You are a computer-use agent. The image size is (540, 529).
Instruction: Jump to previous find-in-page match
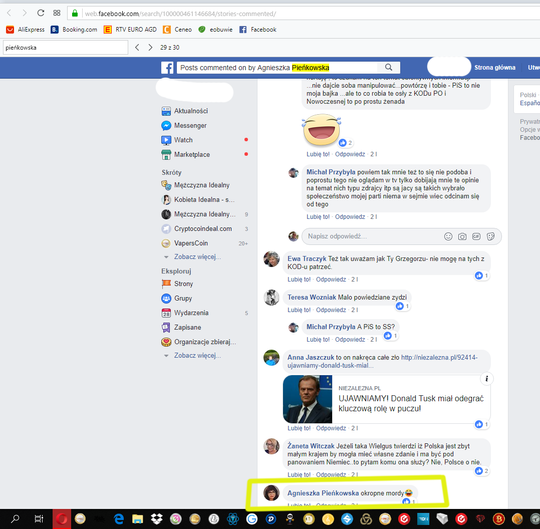[137, 48]
